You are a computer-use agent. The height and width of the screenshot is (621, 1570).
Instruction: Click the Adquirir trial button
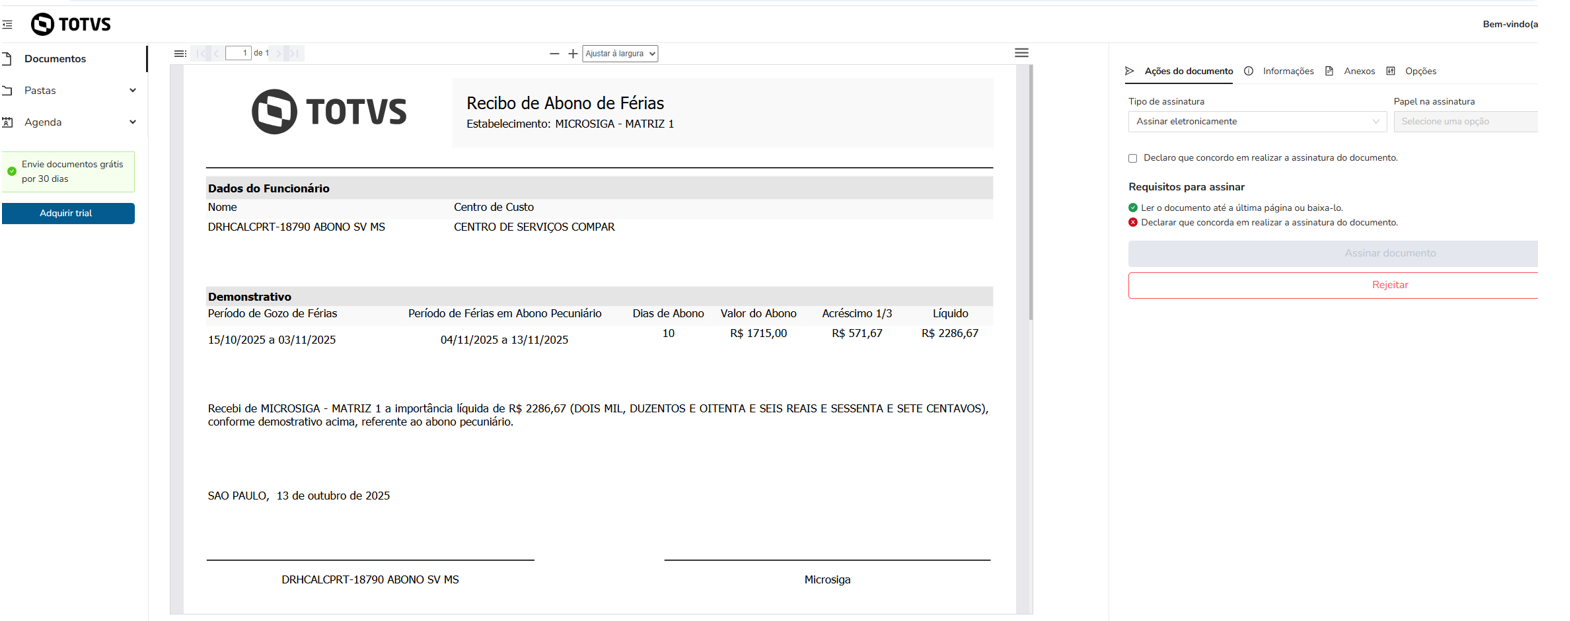[68, 213]
